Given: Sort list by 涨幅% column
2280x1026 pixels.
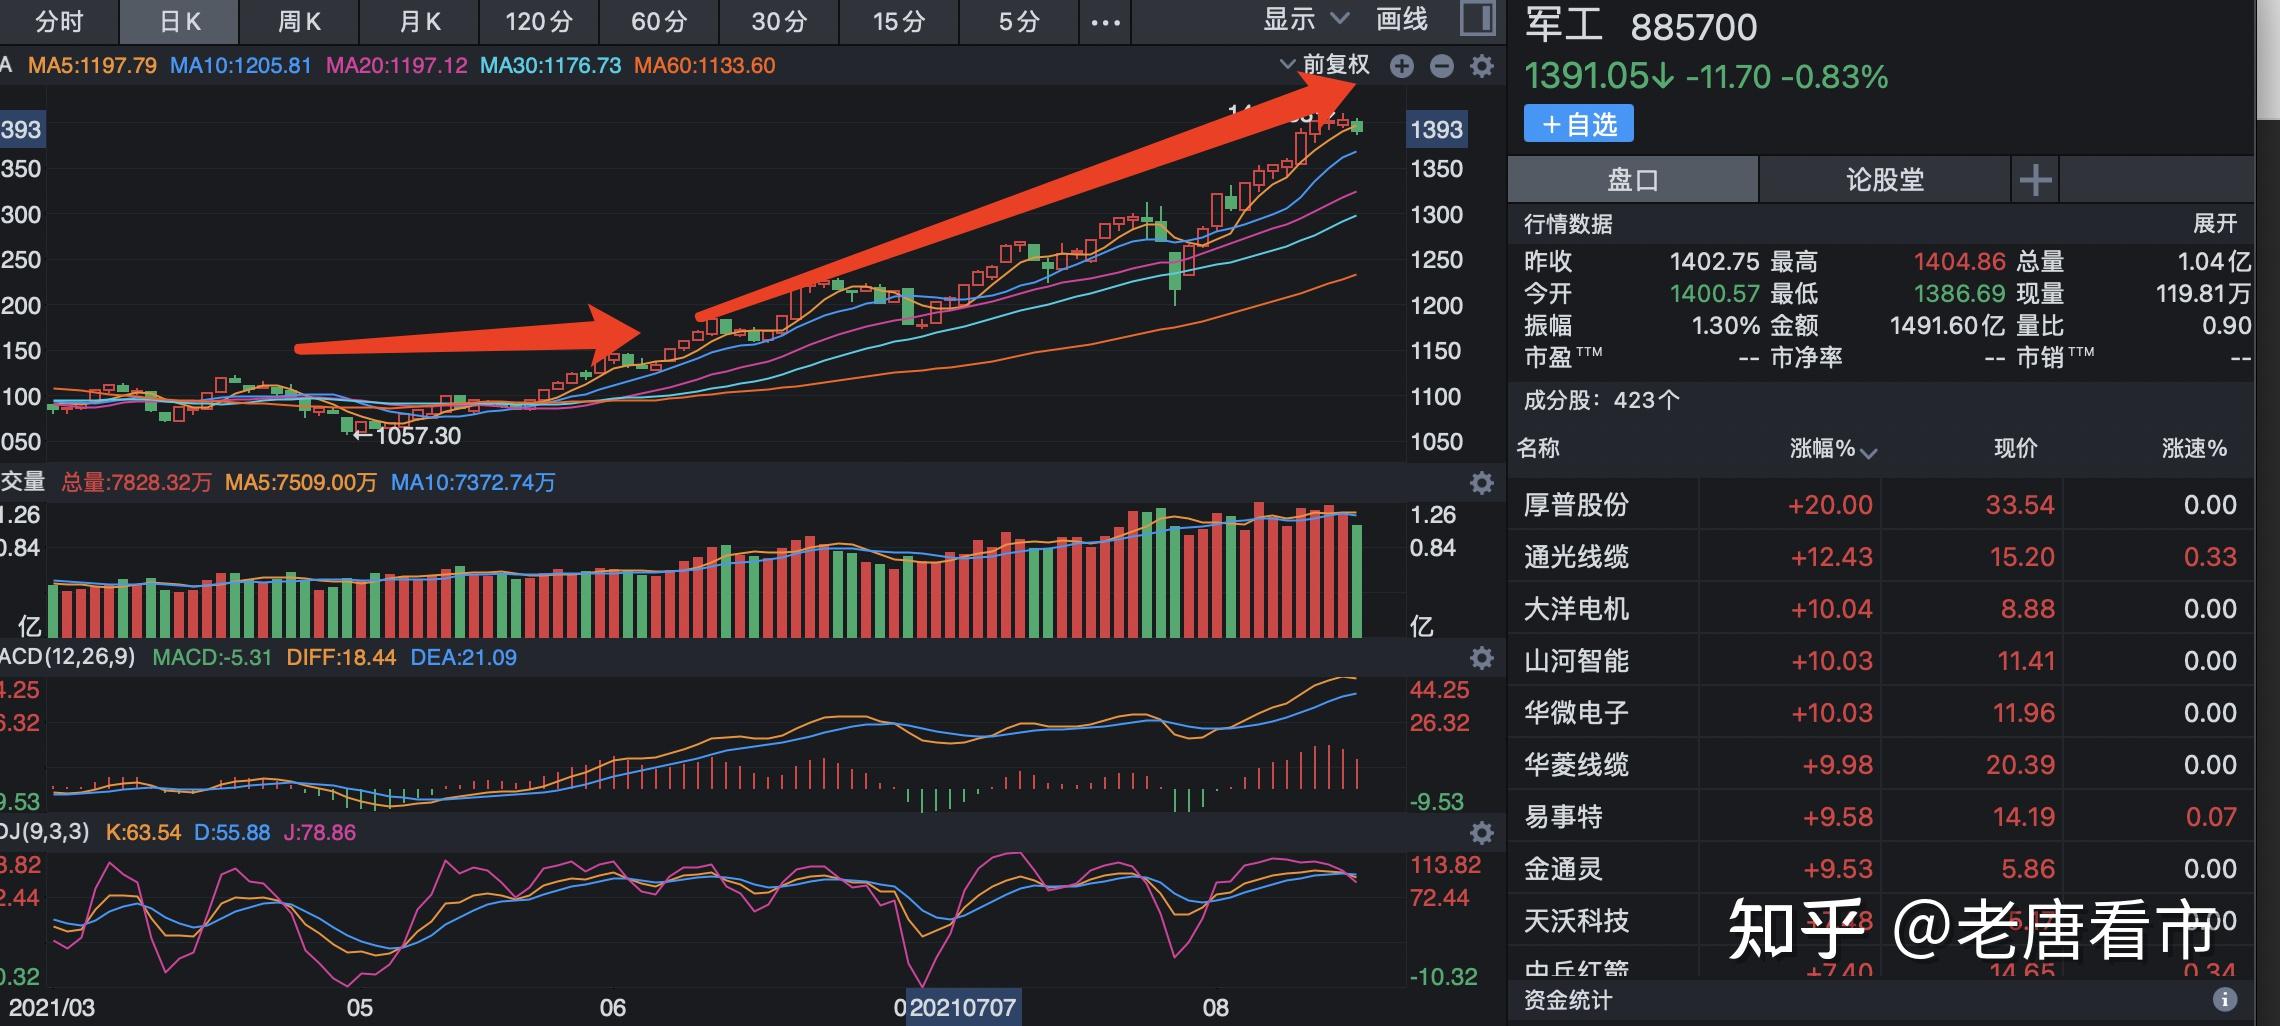Looking at the screenshot, I should coord(1832,449).
